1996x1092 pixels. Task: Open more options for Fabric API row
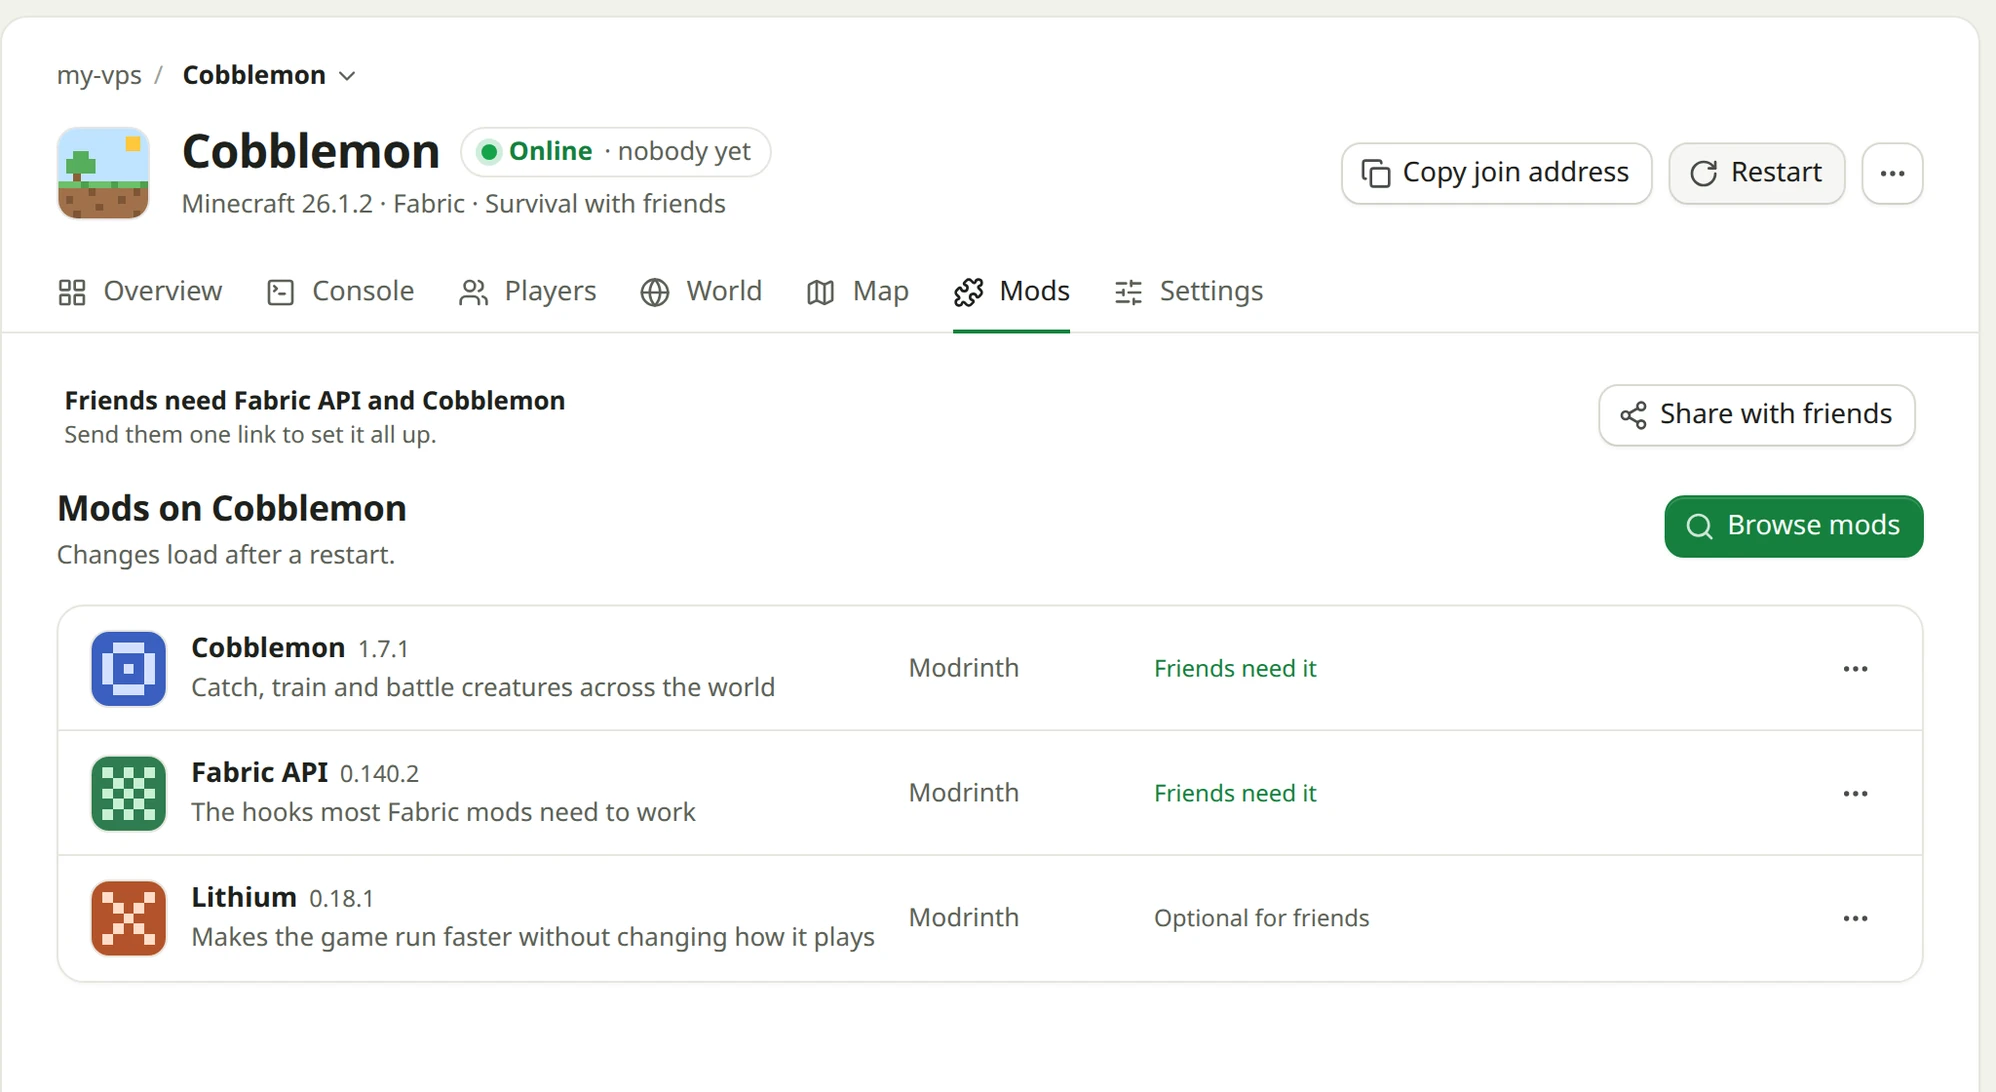pyautogui.click(x=1855, y=793)
